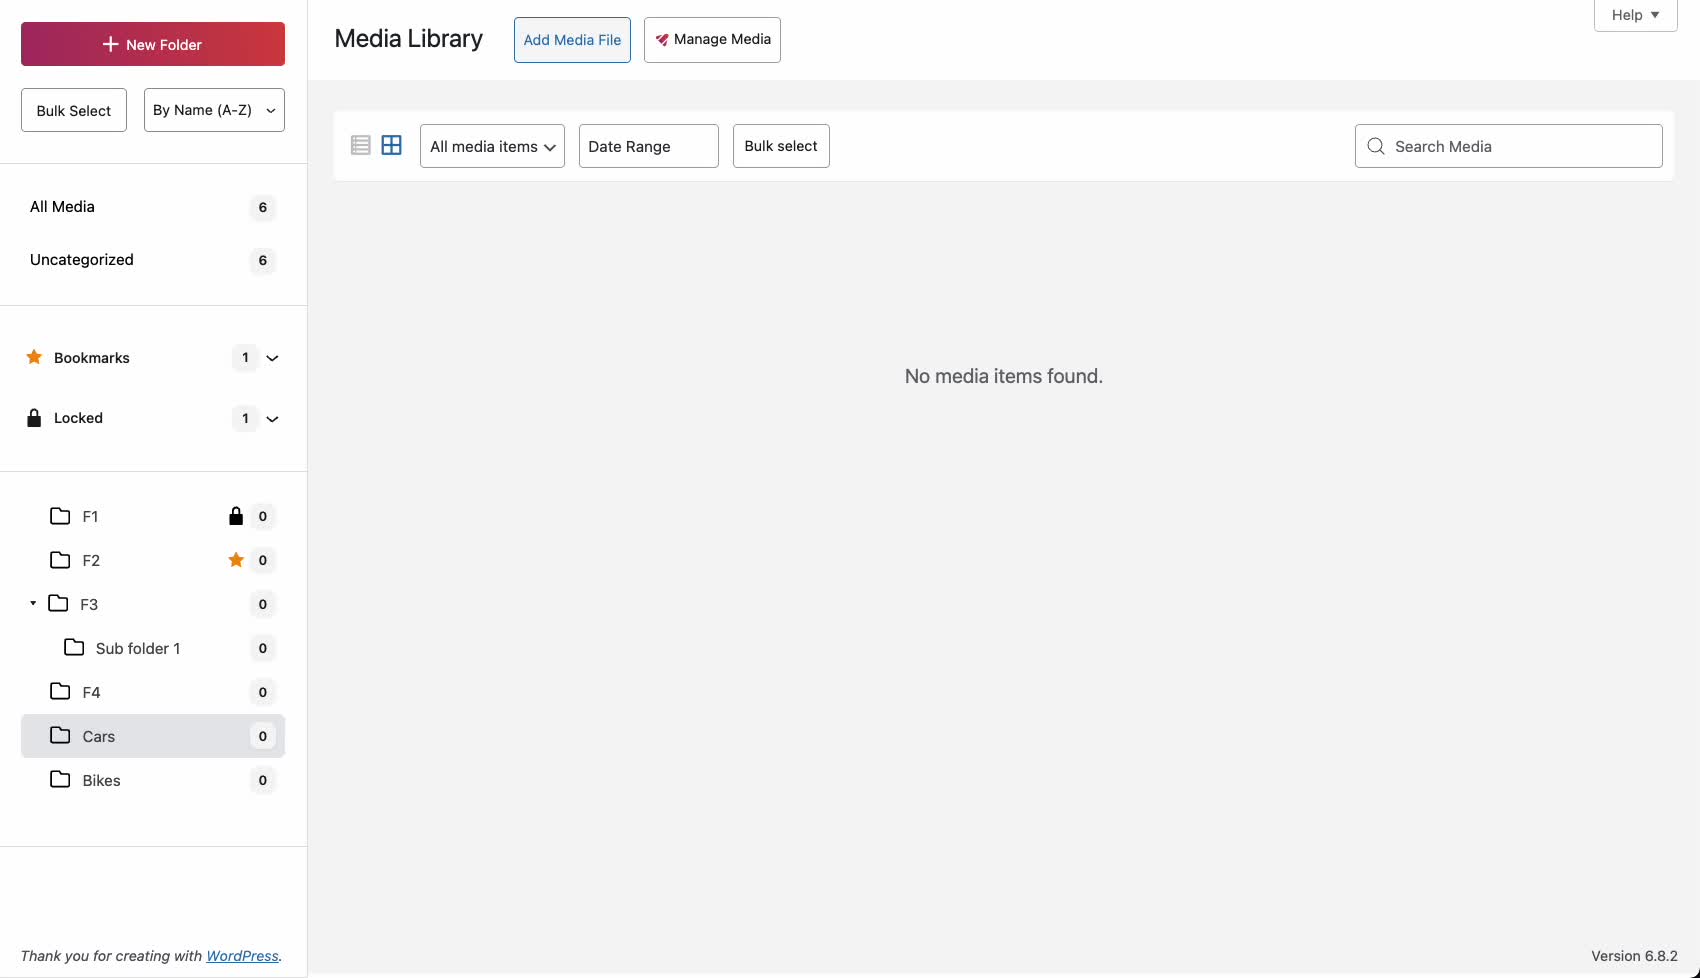Click the Date Range field

click(647, 145)
